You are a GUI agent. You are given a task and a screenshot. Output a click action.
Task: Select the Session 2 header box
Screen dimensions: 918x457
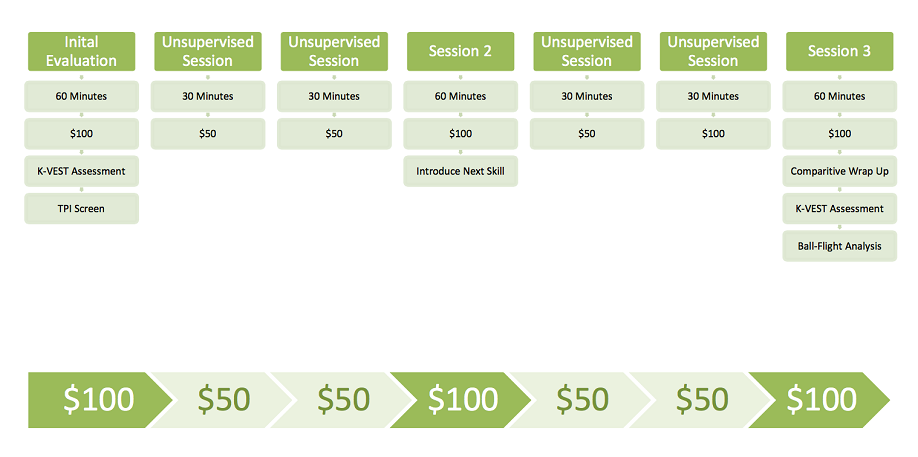click(x=460, y=51)
